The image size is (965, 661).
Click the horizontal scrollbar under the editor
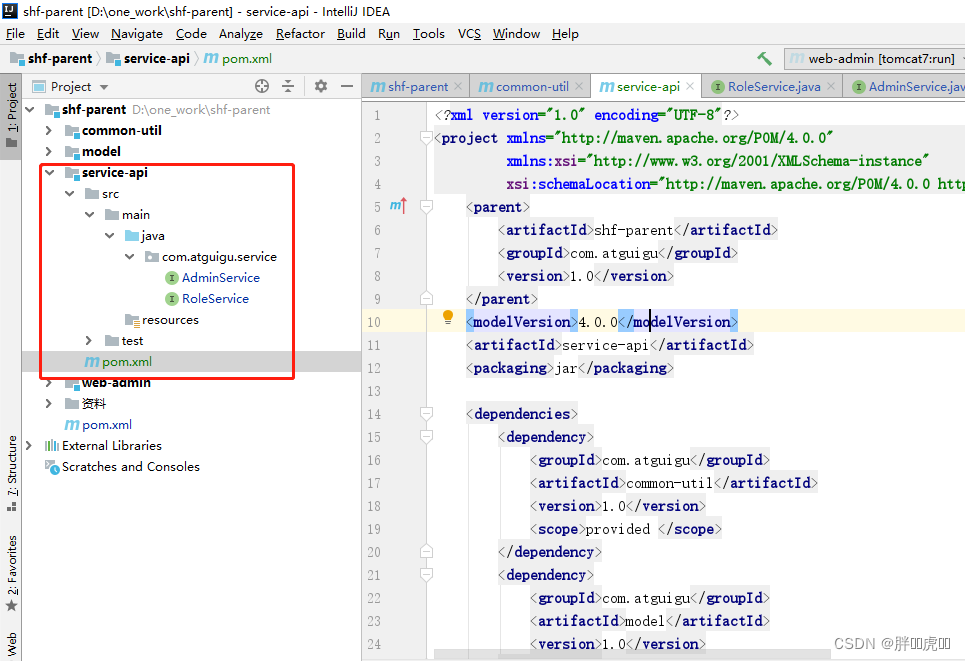tap(634, 655)
